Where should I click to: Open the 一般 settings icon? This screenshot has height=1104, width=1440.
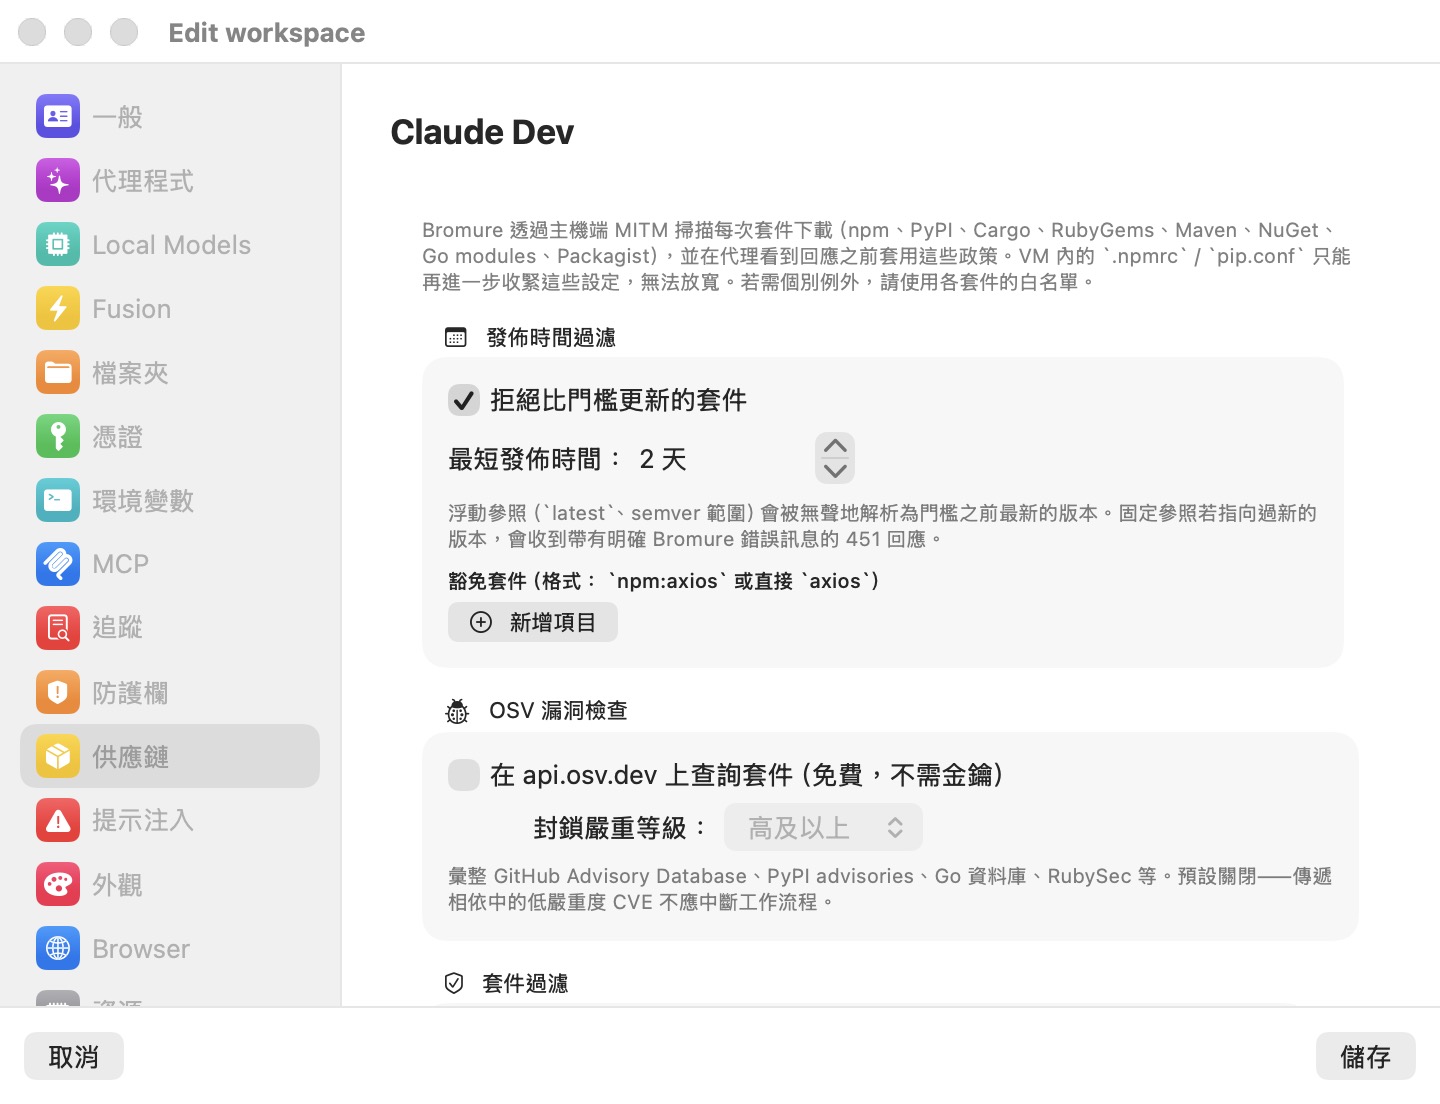click(x=58, y=117)
